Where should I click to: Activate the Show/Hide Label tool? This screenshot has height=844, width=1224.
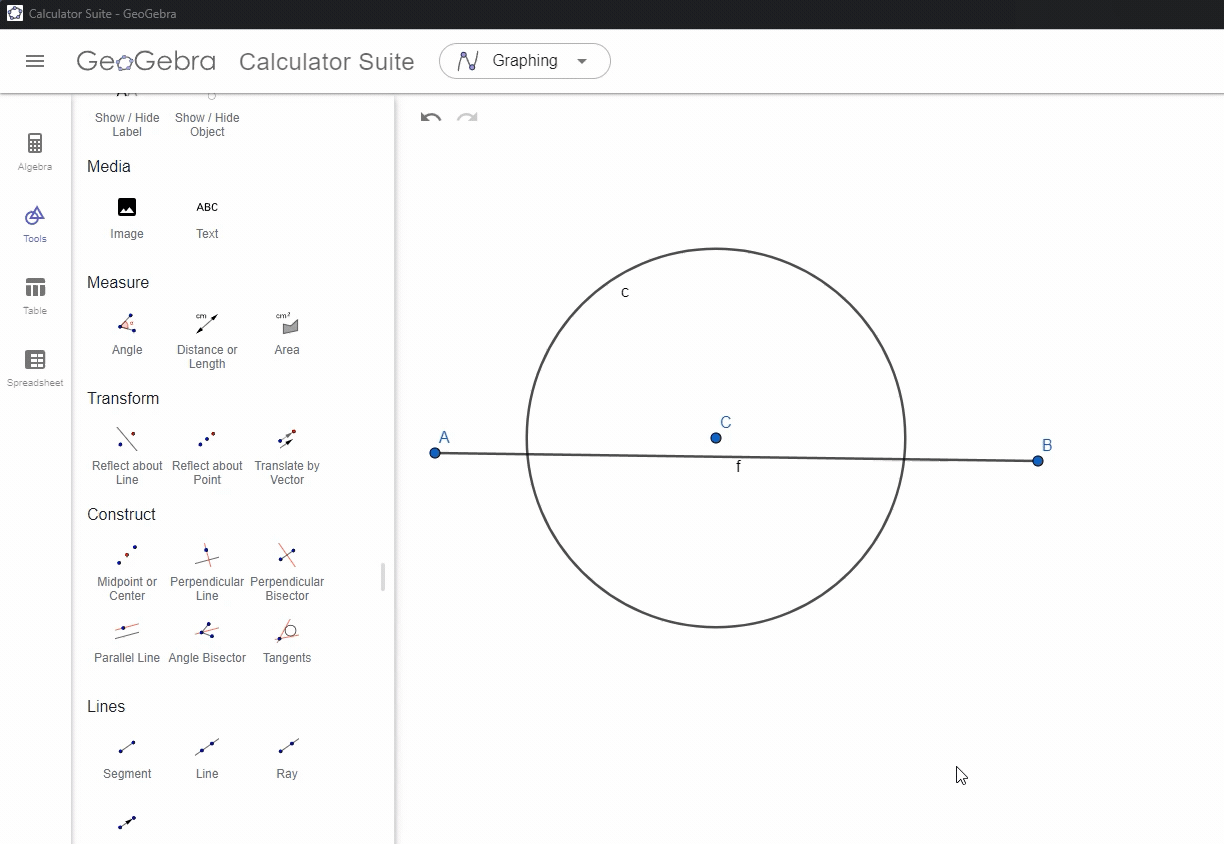click(127, 110)
